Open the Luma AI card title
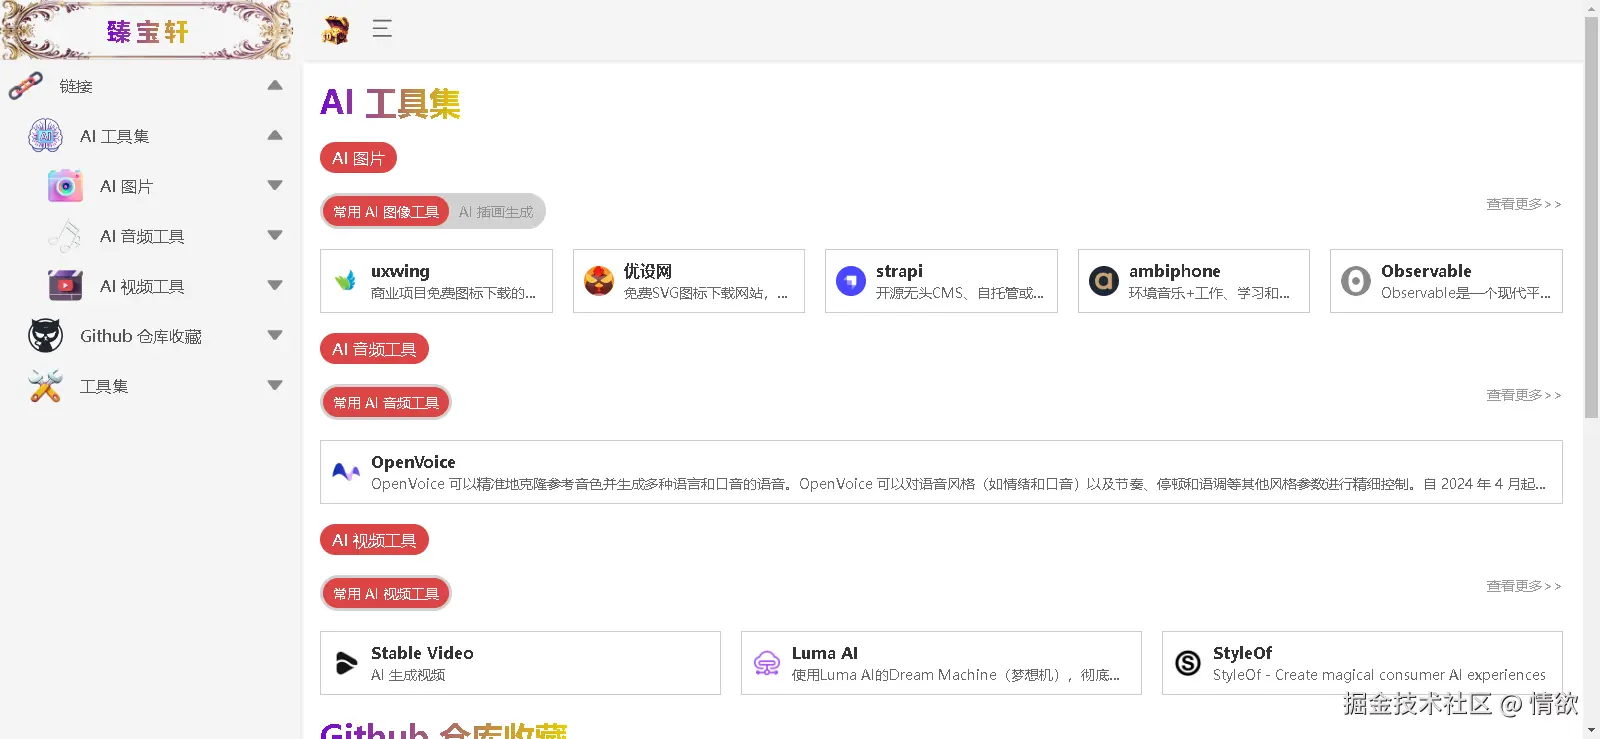Image resolution: width=1600 pixels, height=739 pixels. point(825,653)
